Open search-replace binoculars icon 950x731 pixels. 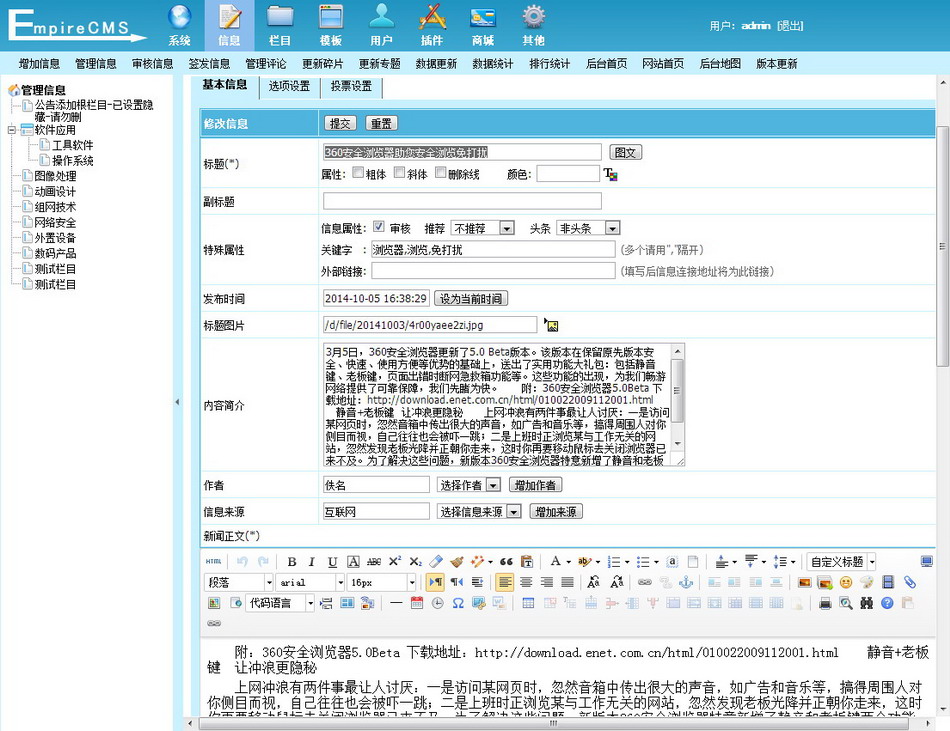(866, 603)
